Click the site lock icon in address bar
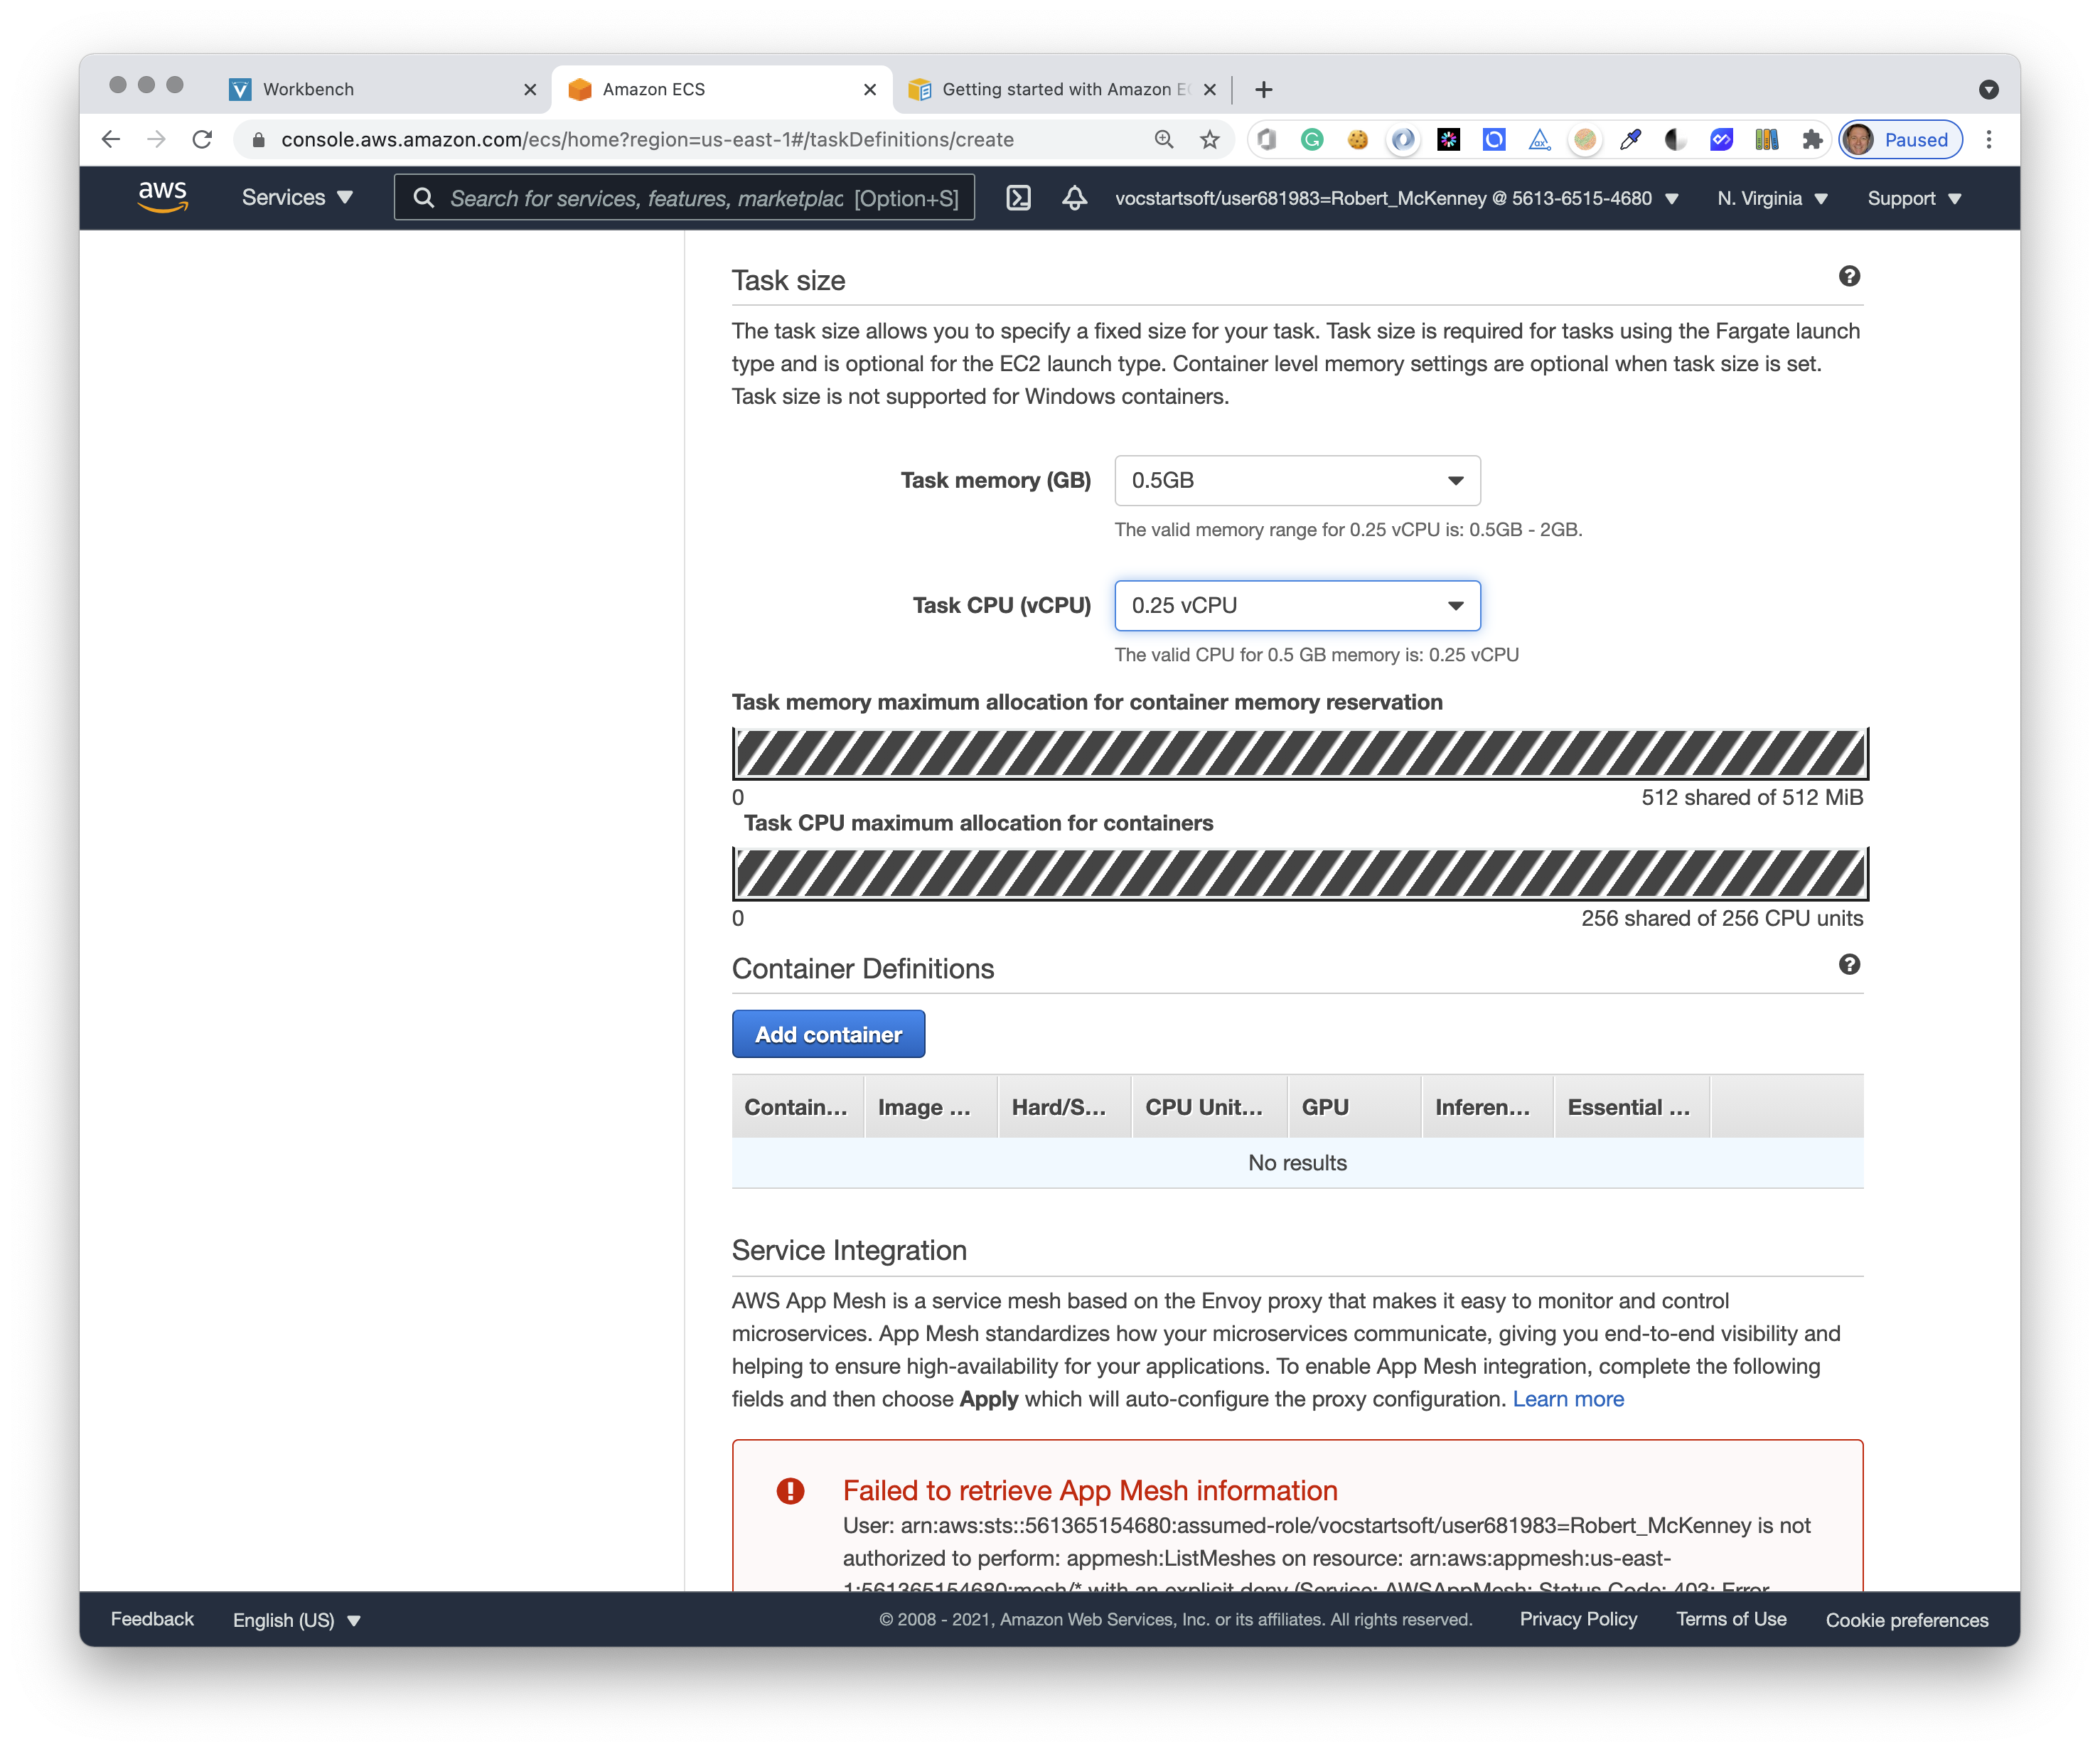 click(x=258, y=140)
